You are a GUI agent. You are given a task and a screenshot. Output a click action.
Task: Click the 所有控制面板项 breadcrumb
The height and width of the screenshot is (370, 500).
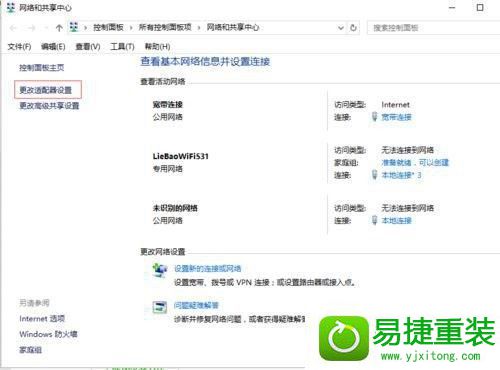(x=165, y=28)
